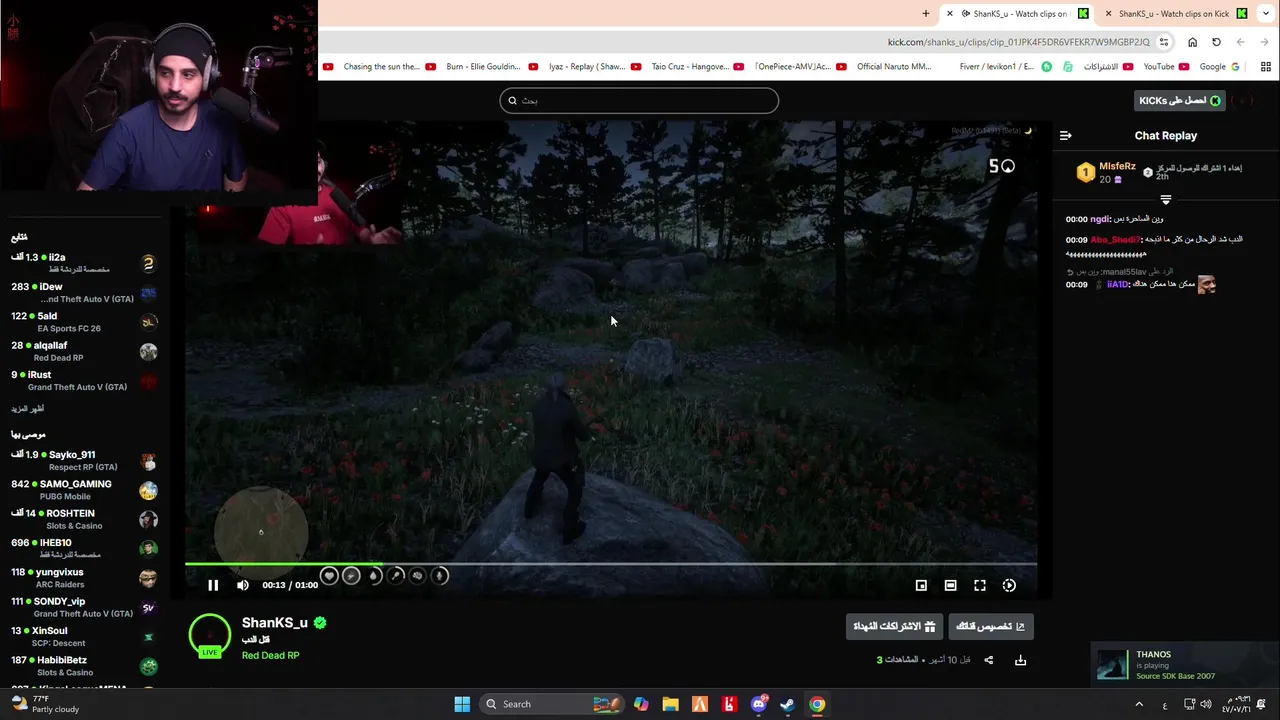Open ShanKS_u channel name link

tap(275, 623)
